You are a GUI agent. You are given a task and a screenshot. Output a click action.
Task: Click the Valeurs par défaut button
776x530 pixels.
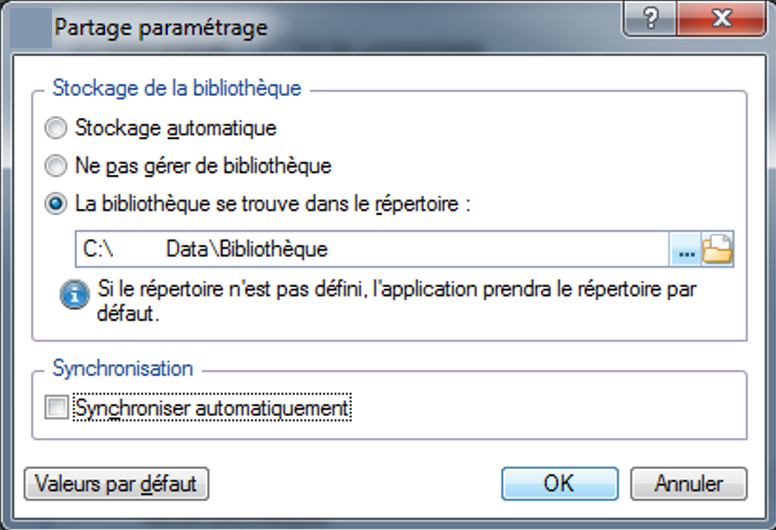click(116, 483)
